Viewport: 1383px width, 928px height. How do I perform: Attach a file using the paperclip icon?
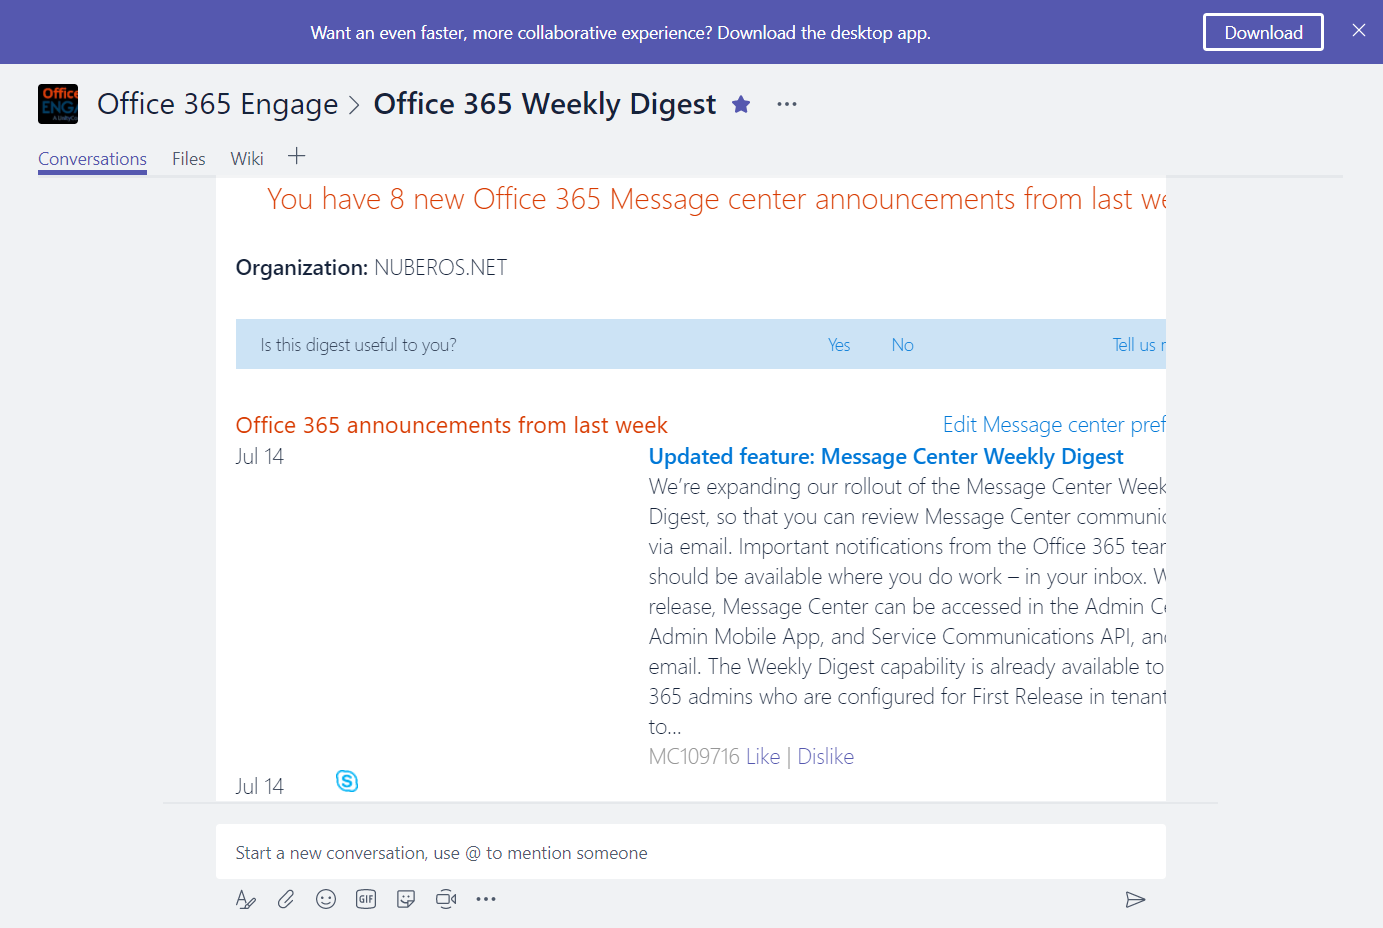point(286,899)
